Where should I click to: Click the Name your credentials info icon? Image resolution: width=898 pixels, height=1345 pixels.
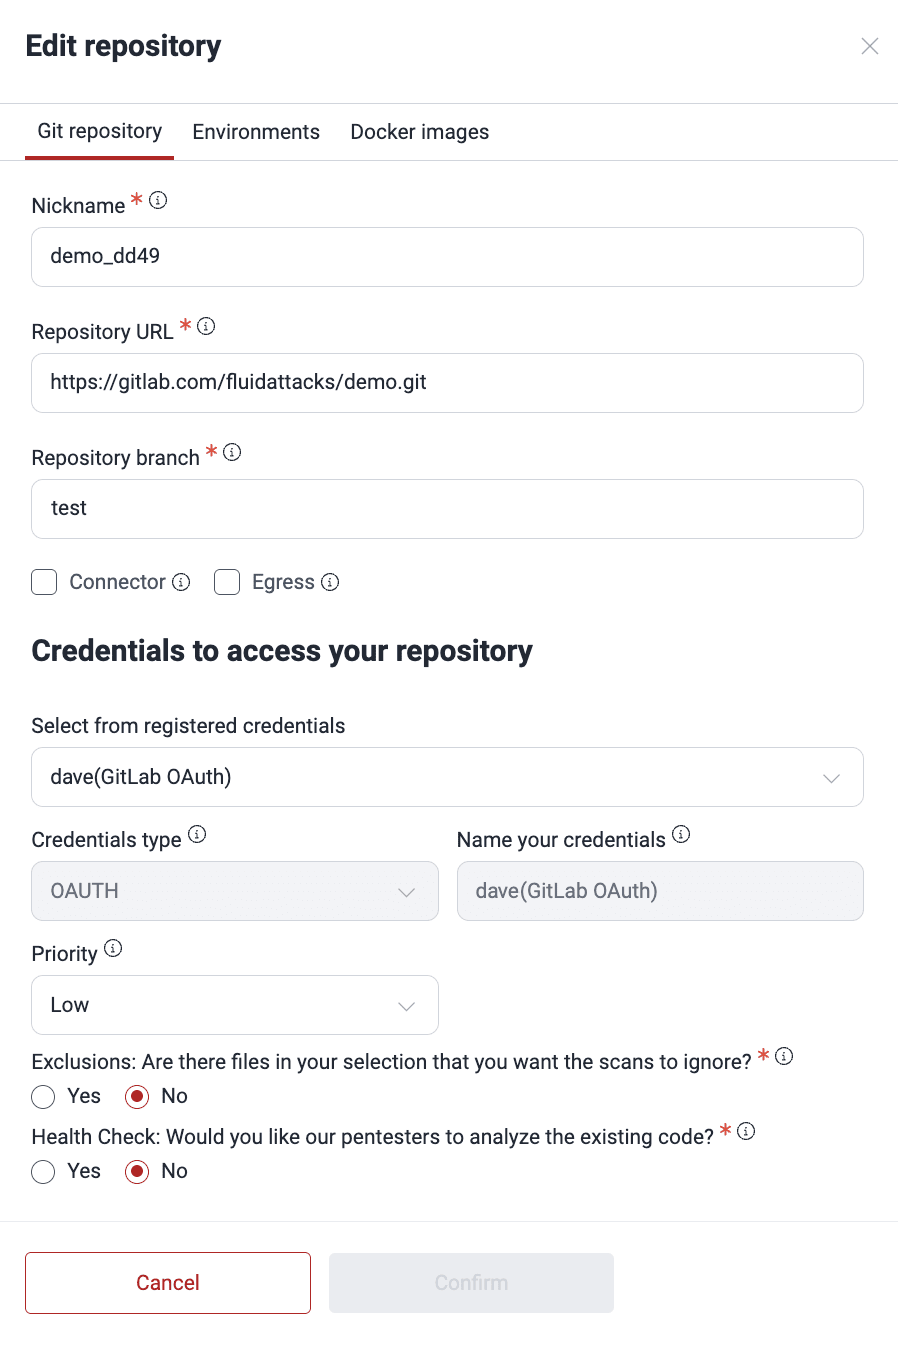point(681,834)
